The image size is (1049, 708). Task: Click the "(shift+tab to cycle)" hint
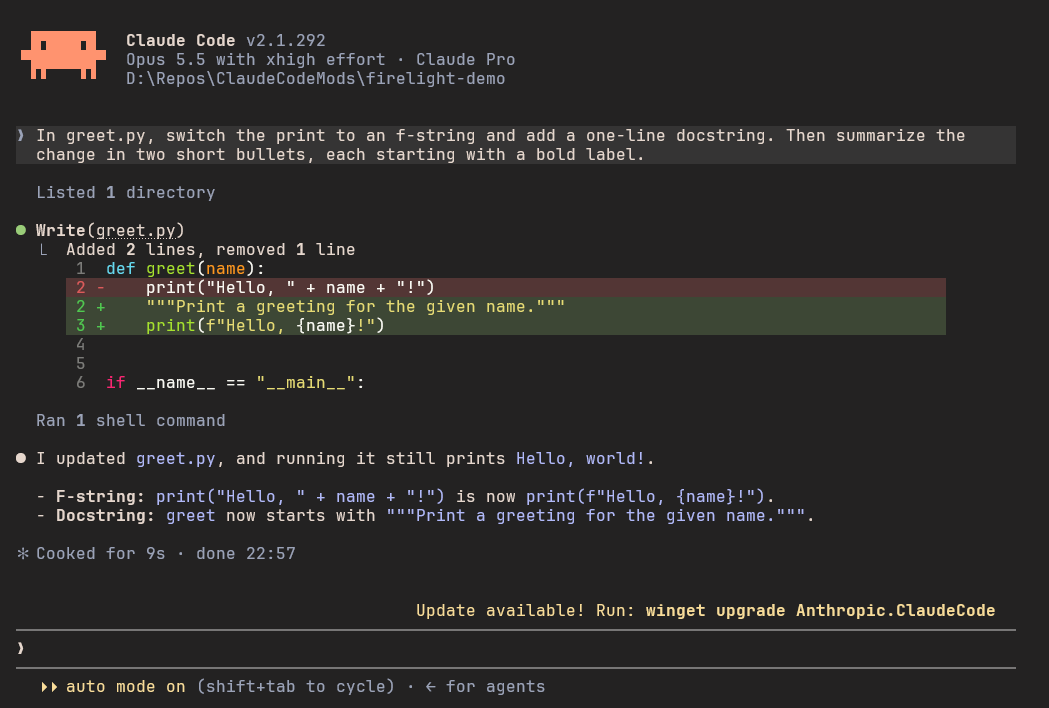(x=295, y=687)
